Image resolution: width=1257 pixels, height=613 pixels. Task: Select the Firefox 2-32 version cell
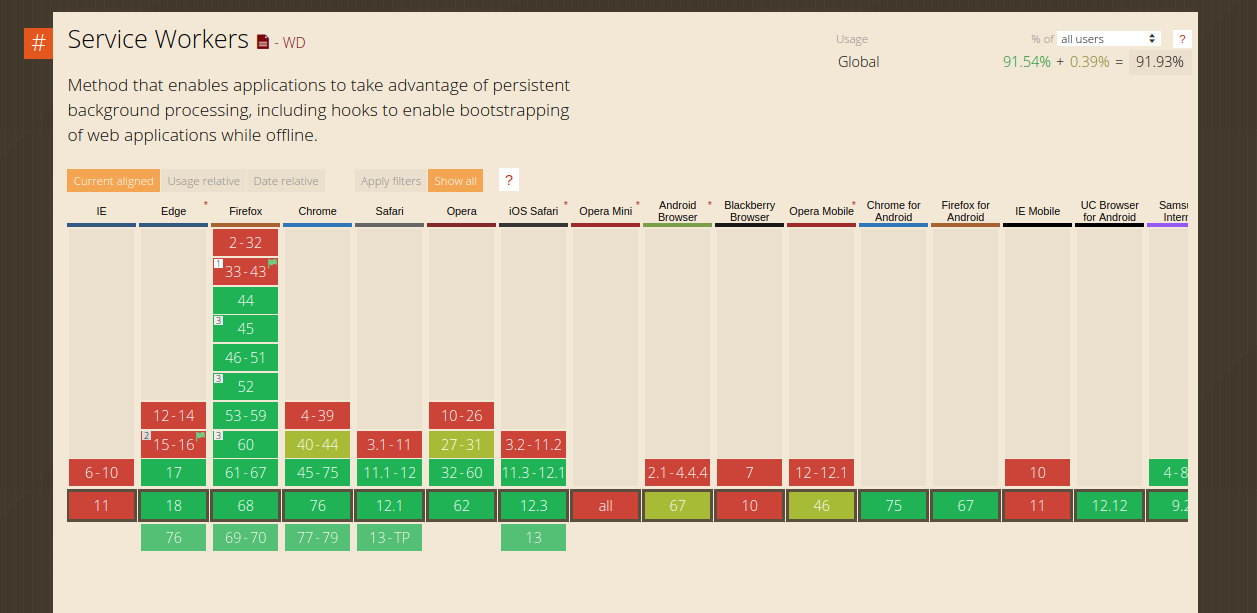click(x=245, y=242)
